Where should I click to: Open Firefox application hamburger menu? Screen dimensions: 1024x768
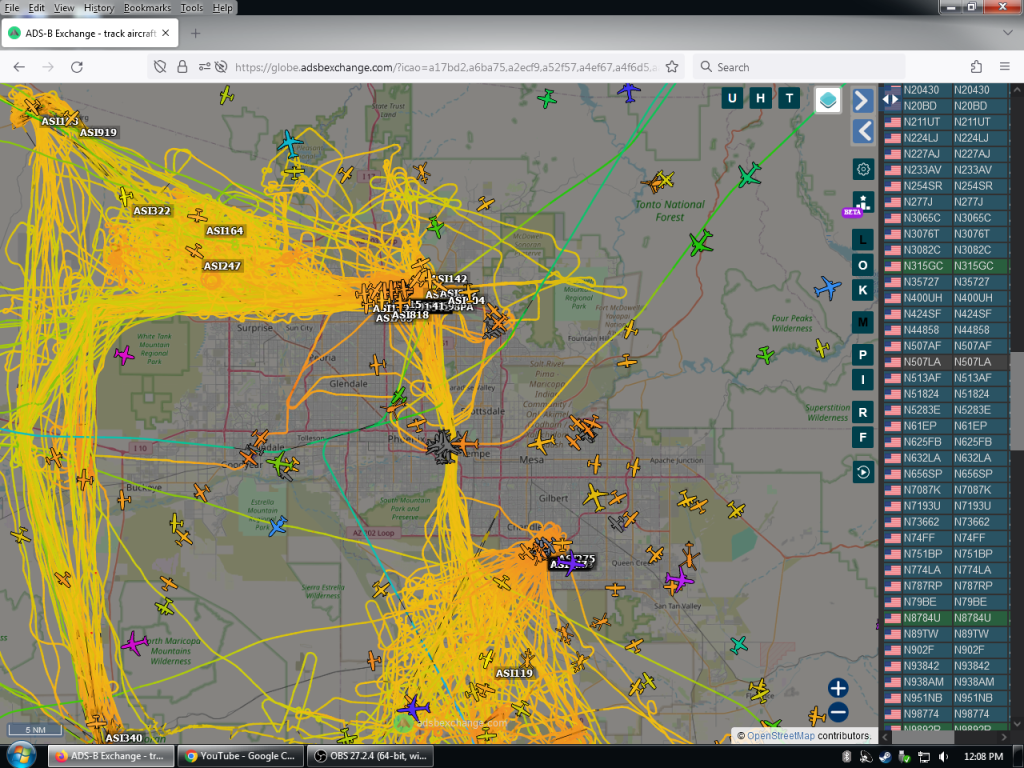point(1004,67)
